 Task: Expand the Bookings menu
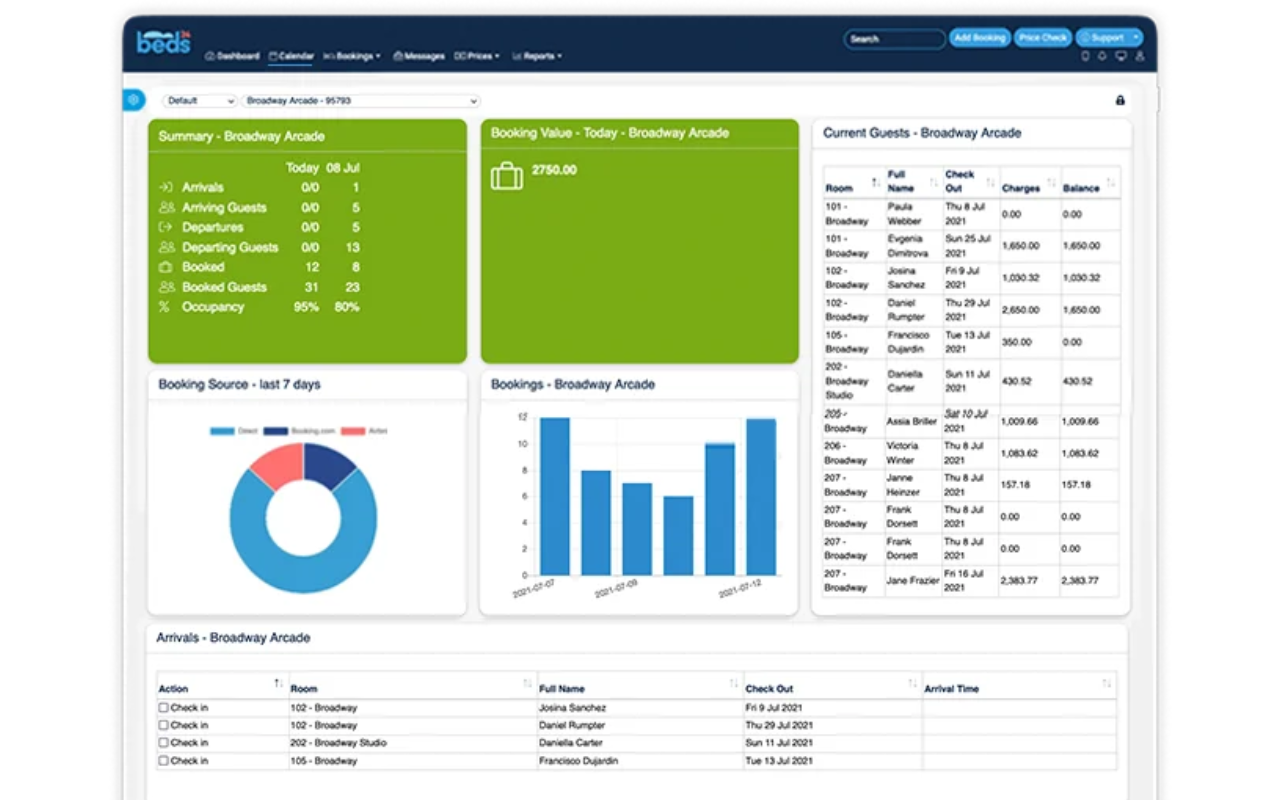click(x=353, y=56)
